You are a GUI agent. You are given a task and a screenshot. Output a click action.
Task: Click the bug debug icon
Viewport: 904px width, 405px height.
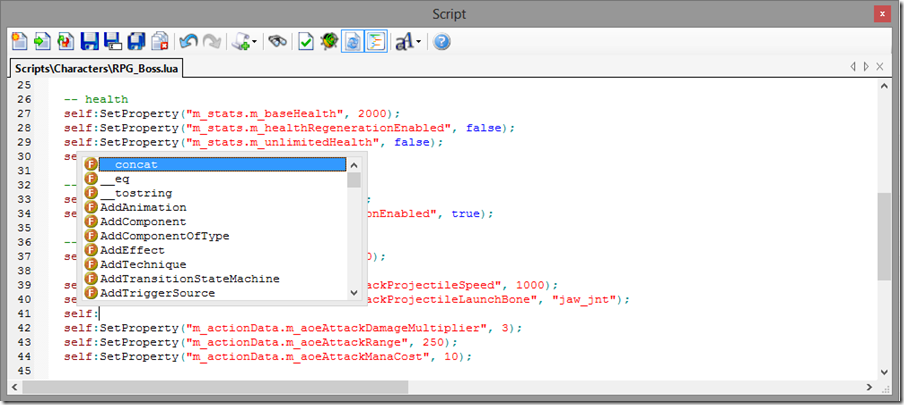pyautogui.click(x=329, y=41)
